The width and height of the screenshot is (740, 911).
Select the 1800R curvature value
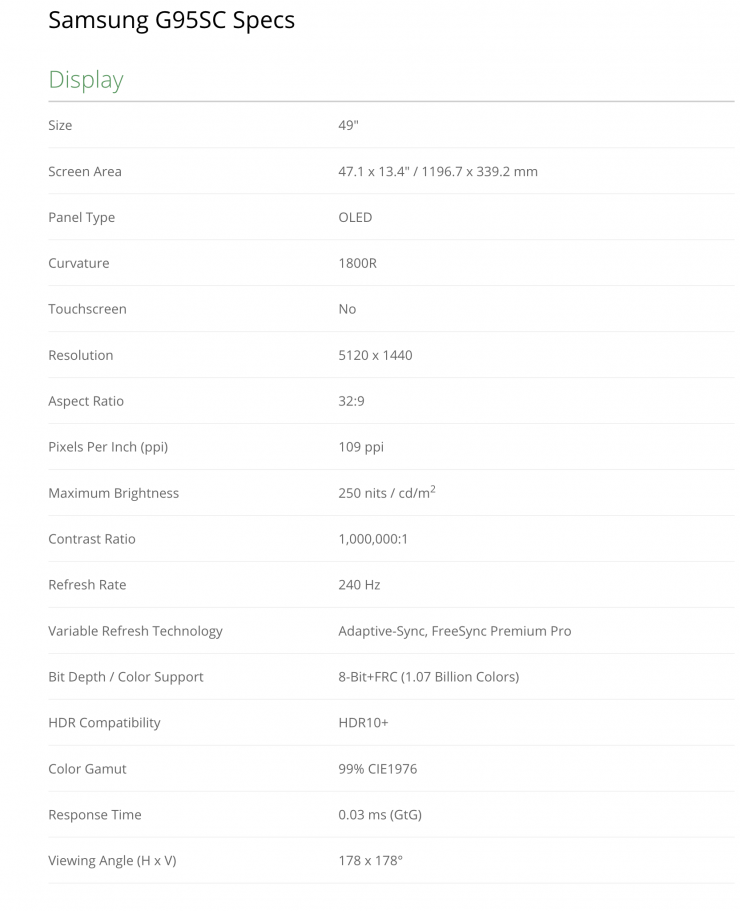tap(357, 263)
